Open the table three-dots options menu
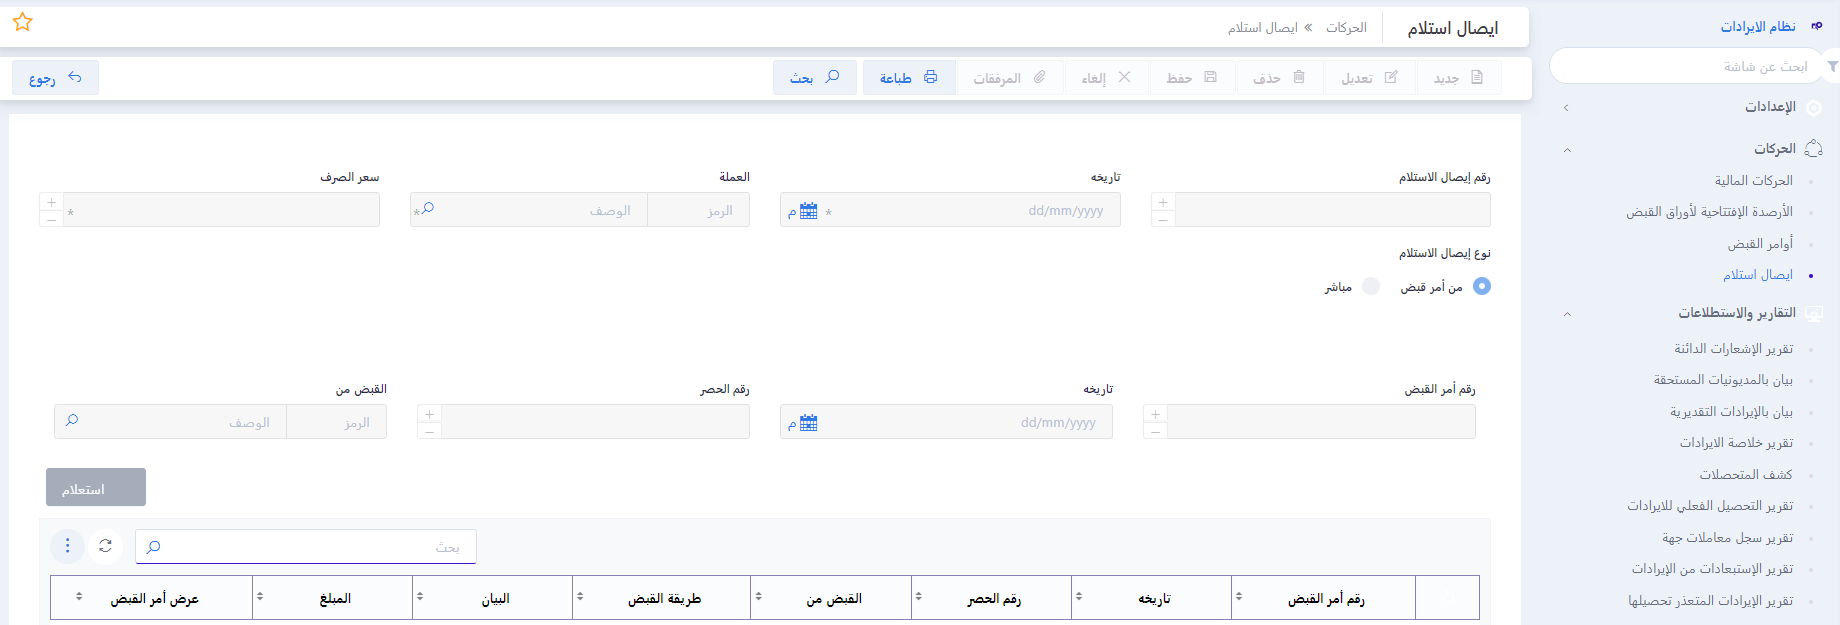The width and height of the screenshot is (1840, 625). (67, 546)
